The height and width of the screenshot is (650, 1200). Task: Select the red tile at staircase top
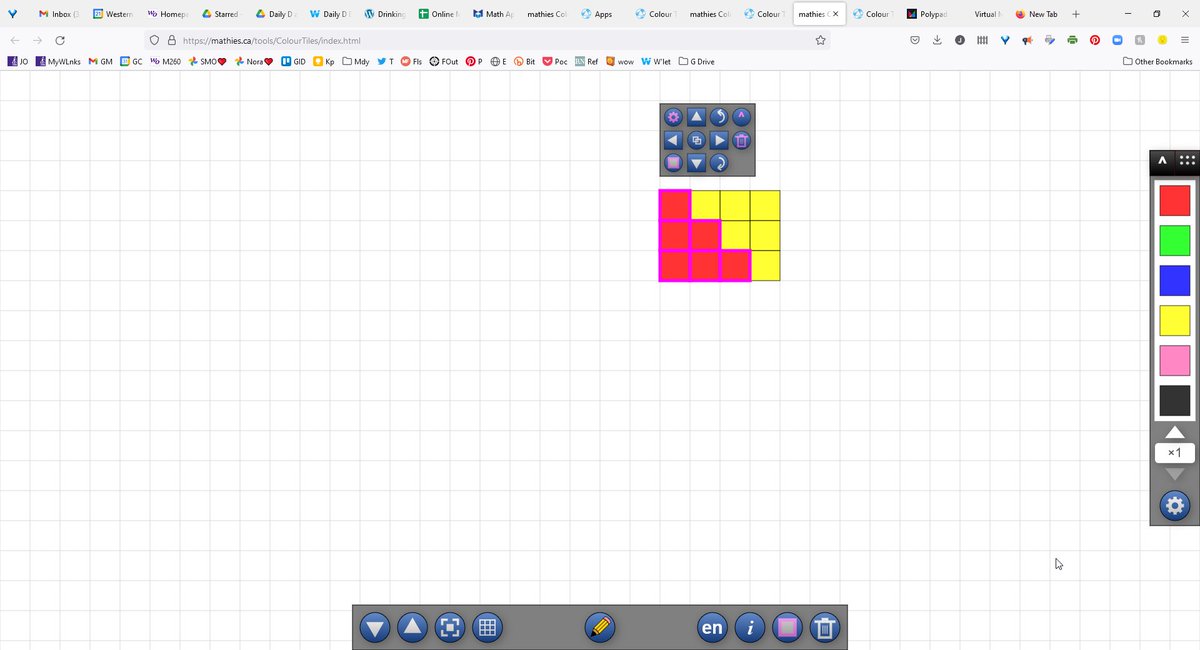pyautogui.click(x=675, y=205)
